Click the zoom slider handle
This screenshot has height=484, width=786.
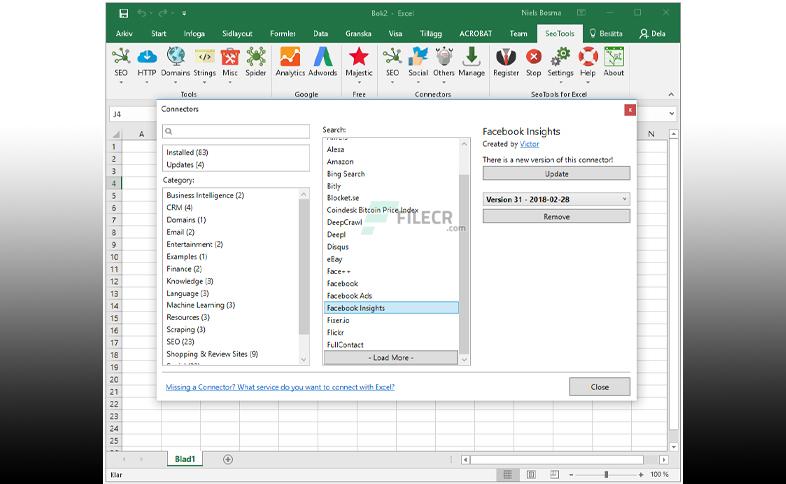tap(606, 474)
